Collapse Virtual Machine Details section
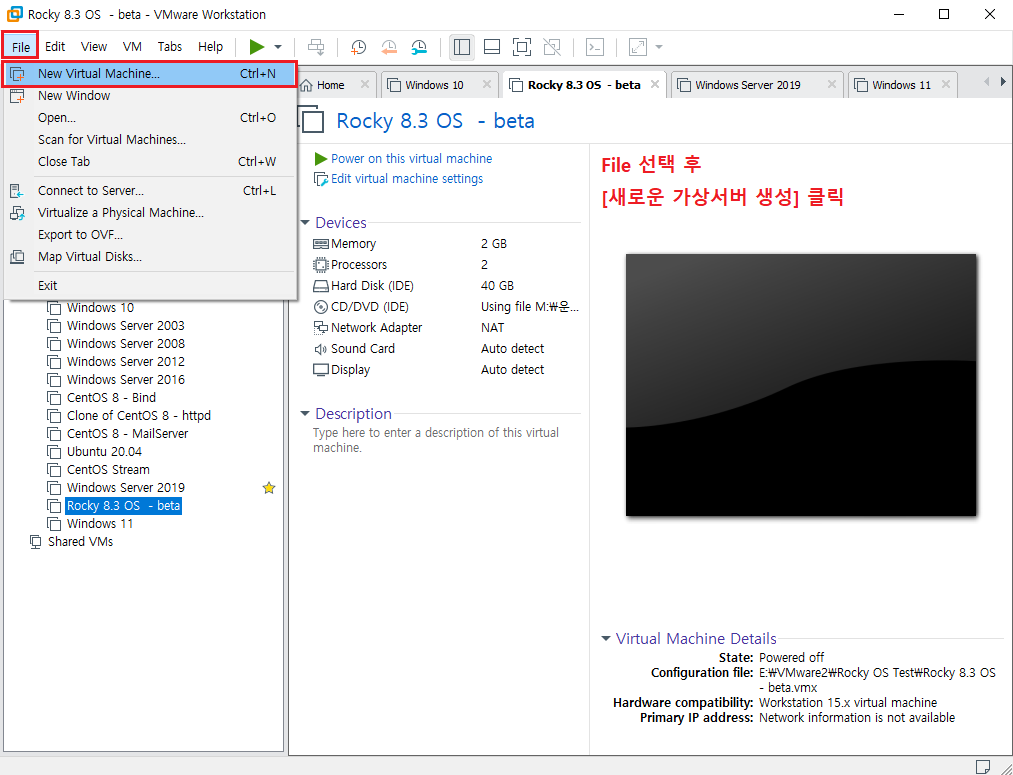The height and width of the screenshot is (775, 1013). 605,639
